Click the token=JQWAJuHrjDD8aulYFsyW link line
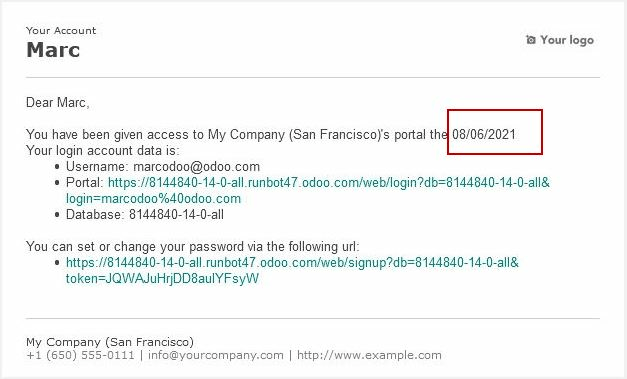Screen dimensions: 627x379 (162, 279)
